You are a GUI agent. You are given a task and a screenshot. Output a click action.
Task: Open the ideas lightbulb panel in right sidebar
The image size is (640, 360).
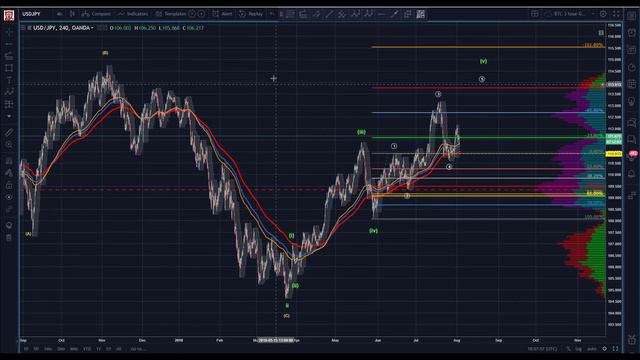pos(631,101)
